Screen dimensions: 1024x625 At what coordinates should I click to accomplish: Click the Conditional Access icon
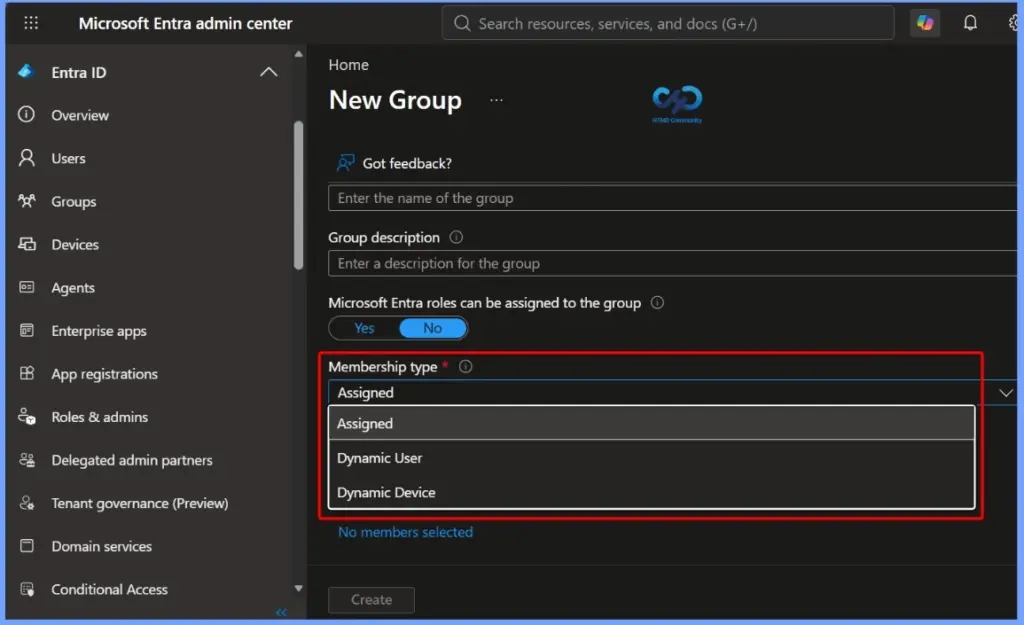27,589
